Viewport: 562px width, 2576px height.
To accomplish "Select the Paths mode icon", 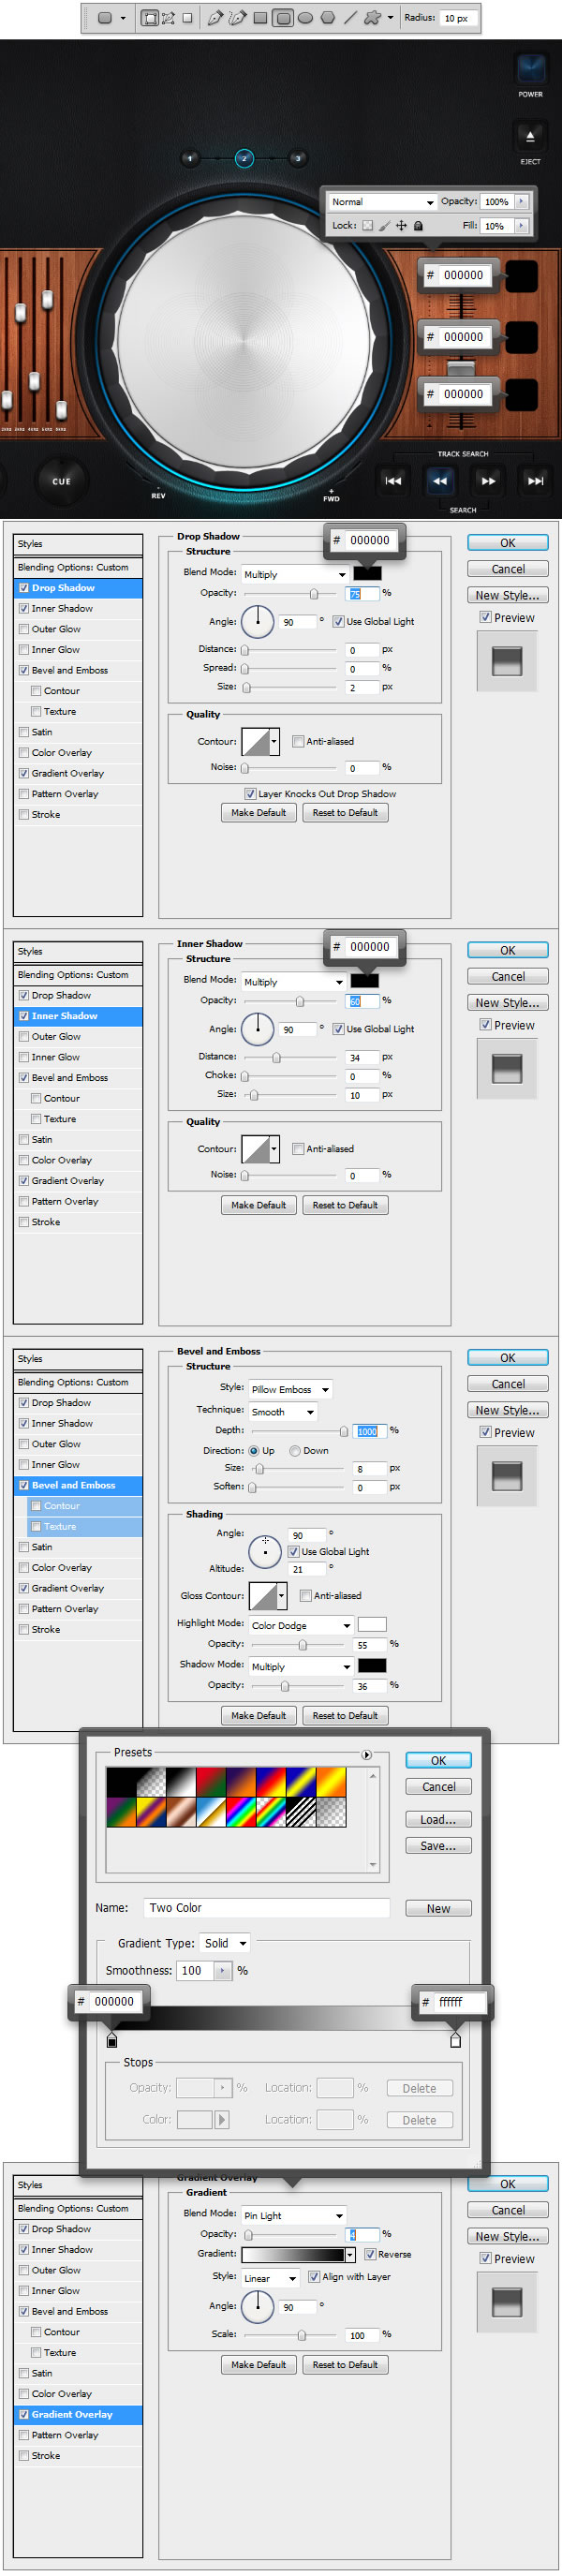I will 168,18.
